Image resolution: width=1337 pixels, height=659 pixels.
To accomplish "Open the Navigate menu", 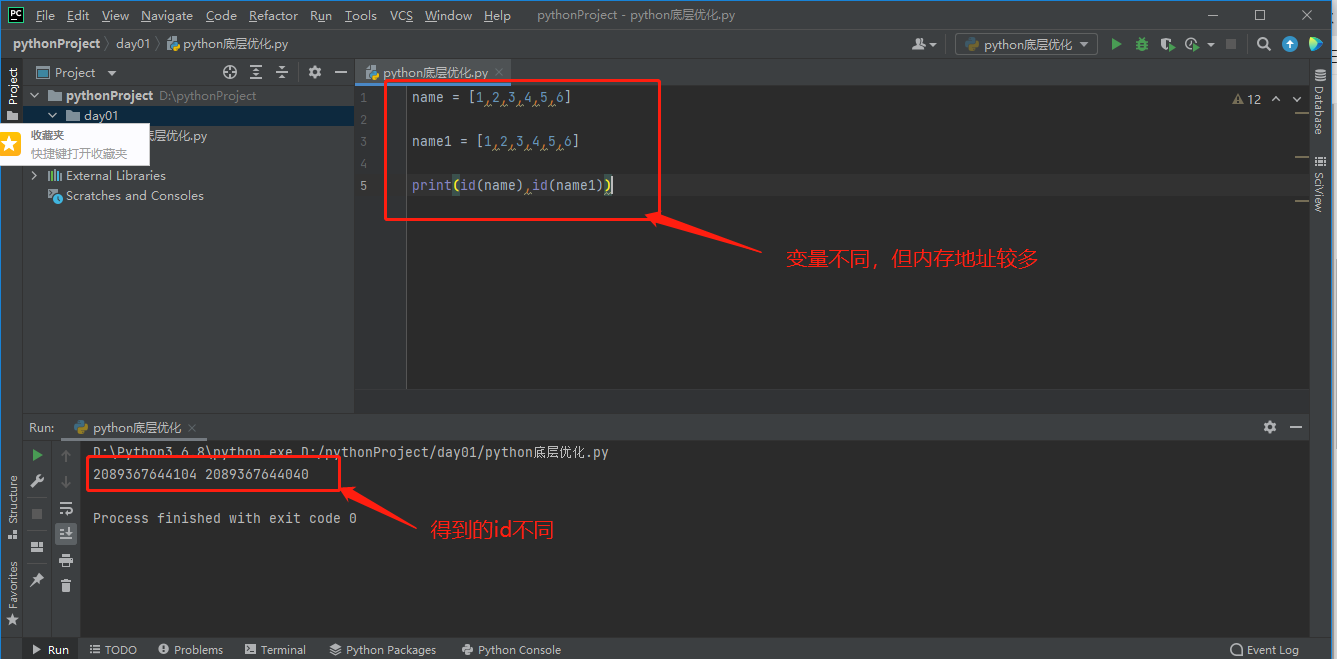I will pos(167,15).
